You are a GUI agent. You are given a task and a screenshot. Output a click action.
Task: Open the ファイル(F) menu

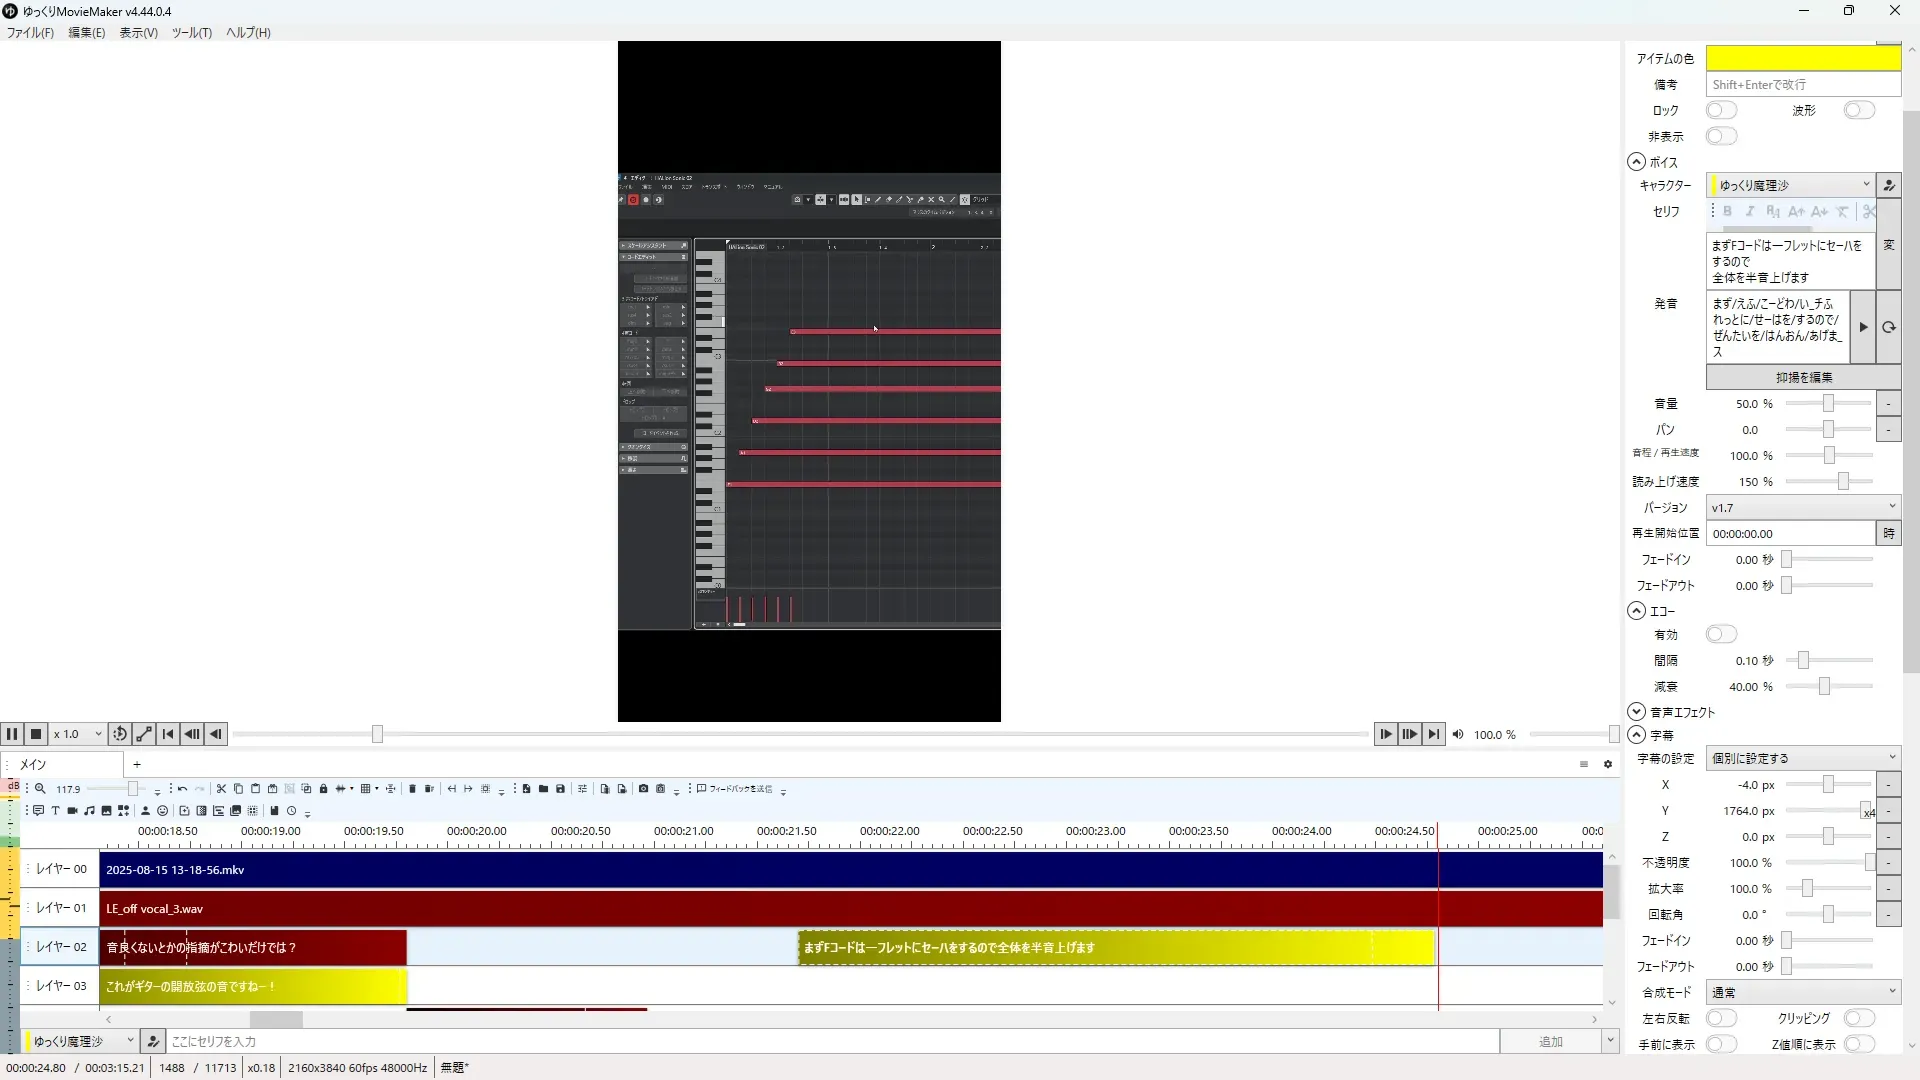[30, 32]
